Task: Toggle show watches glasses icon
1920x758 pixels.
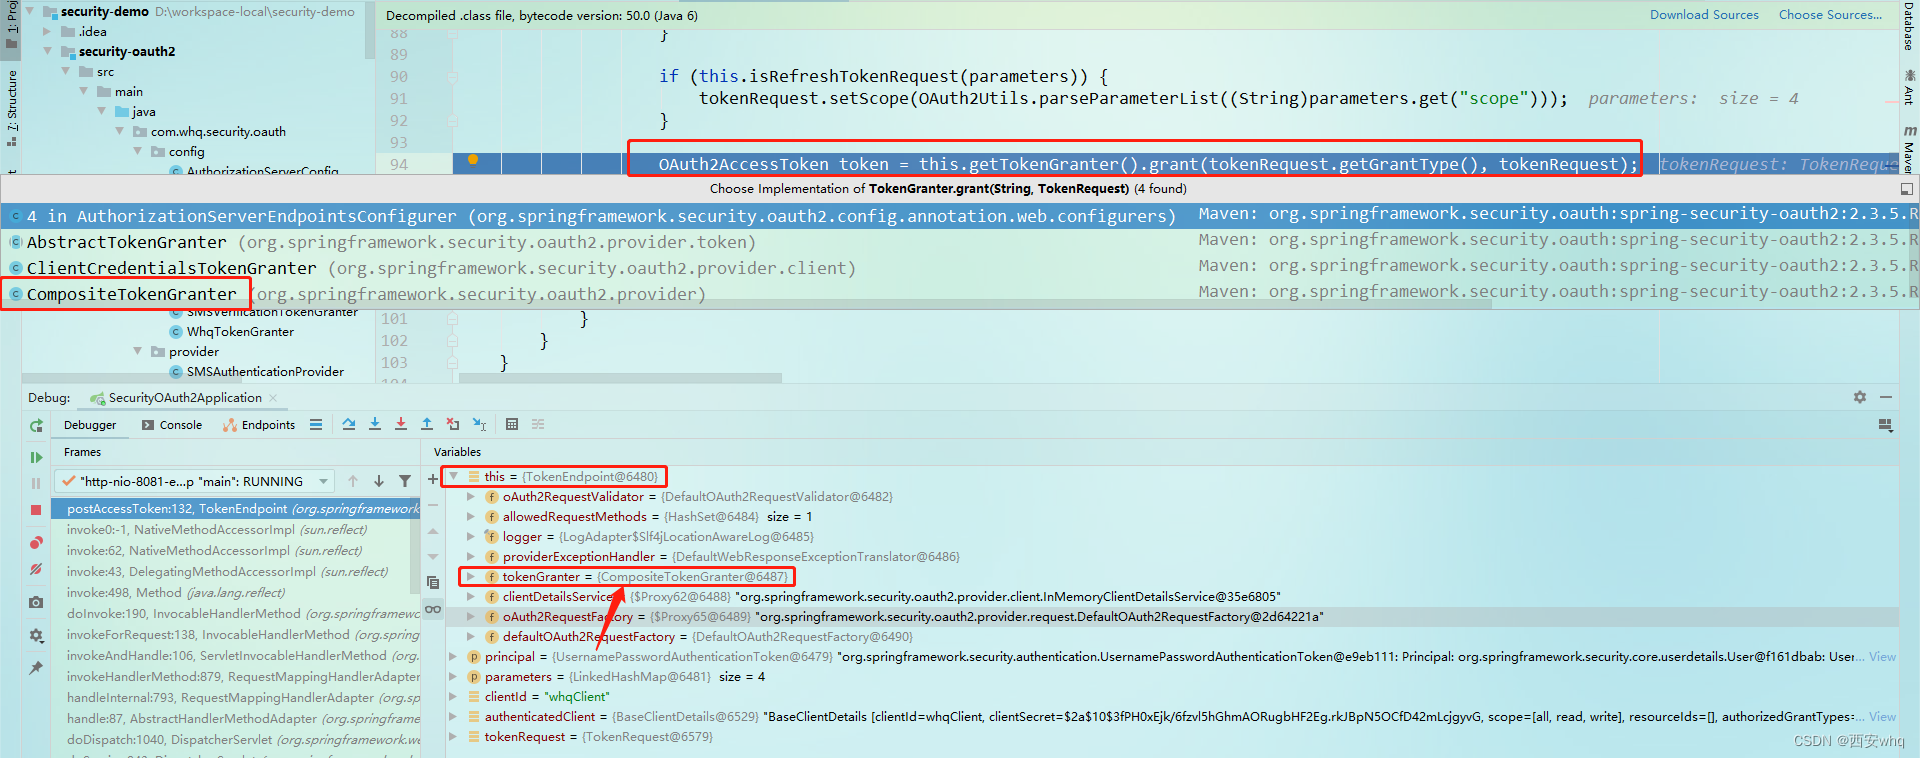Action: click(x=433, y=609)
